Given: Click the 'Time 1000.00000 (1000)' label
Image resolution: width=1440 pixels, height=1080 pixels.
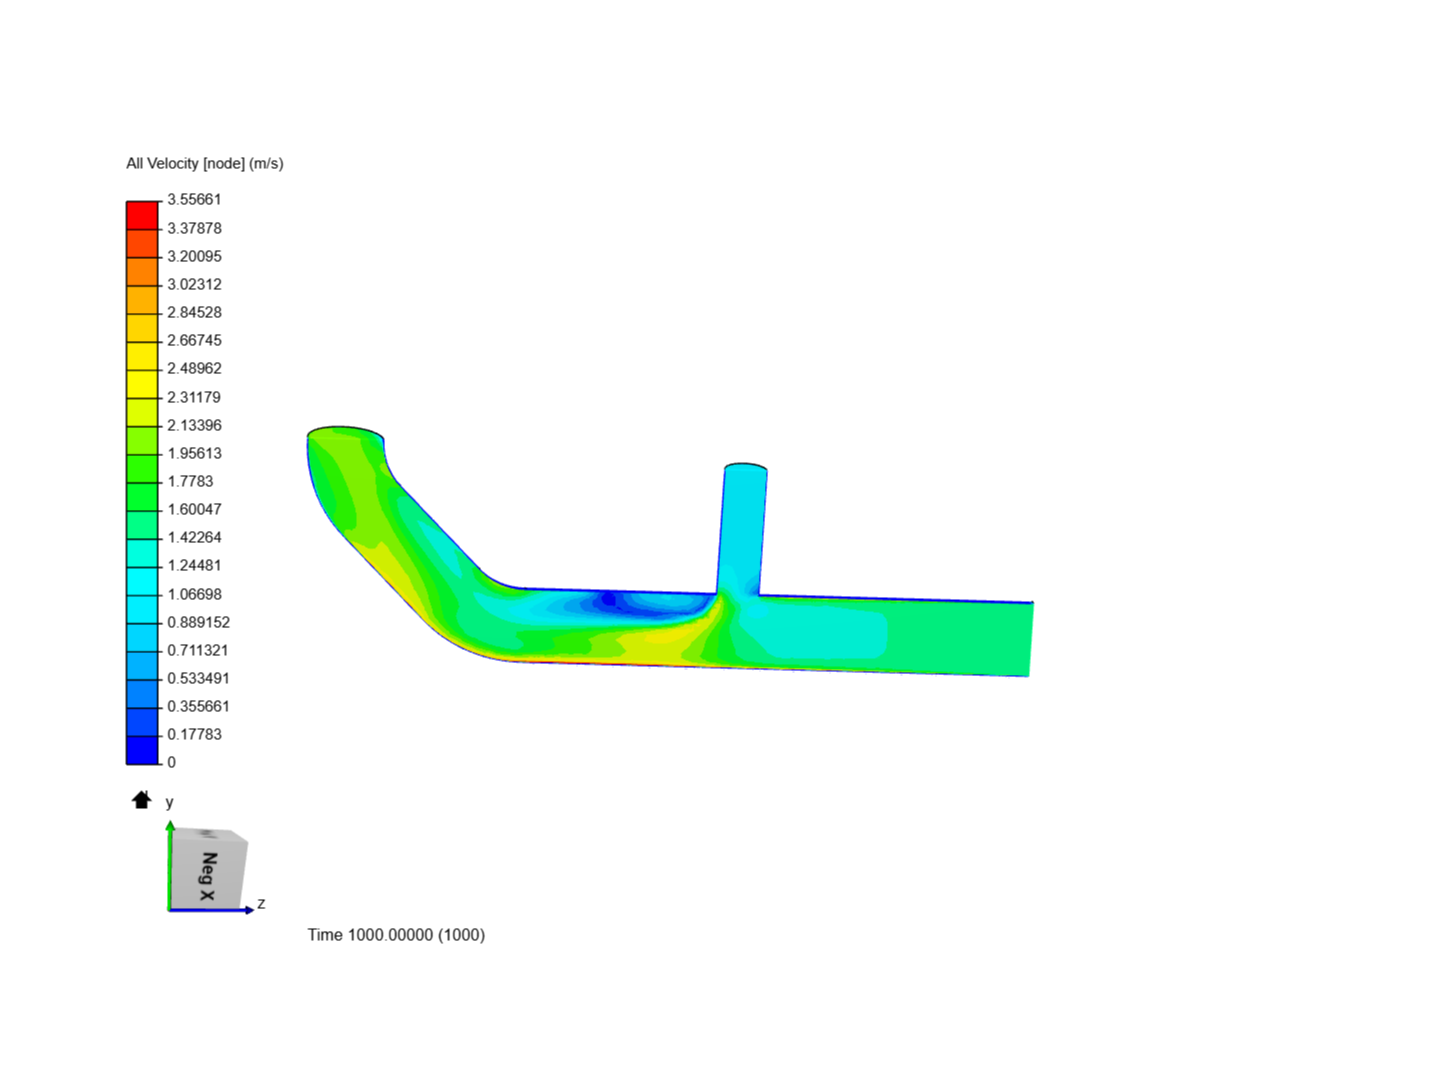Looking at the screenshot, I should 396,934.
